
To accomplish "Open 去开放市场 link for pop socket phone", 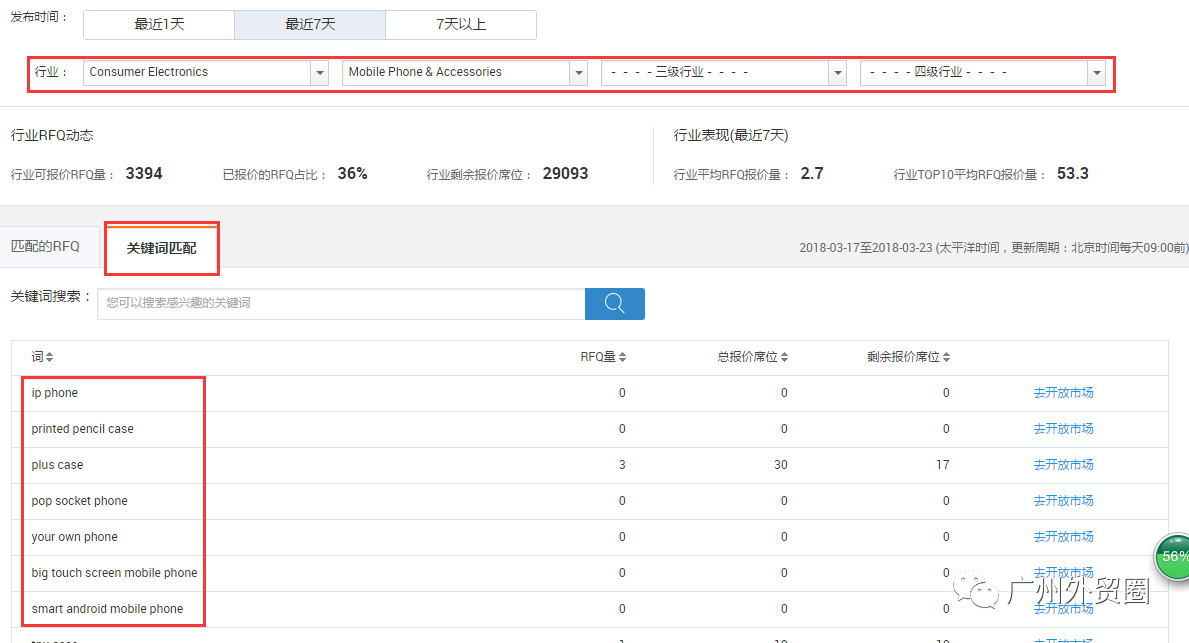I will 1063,500.
